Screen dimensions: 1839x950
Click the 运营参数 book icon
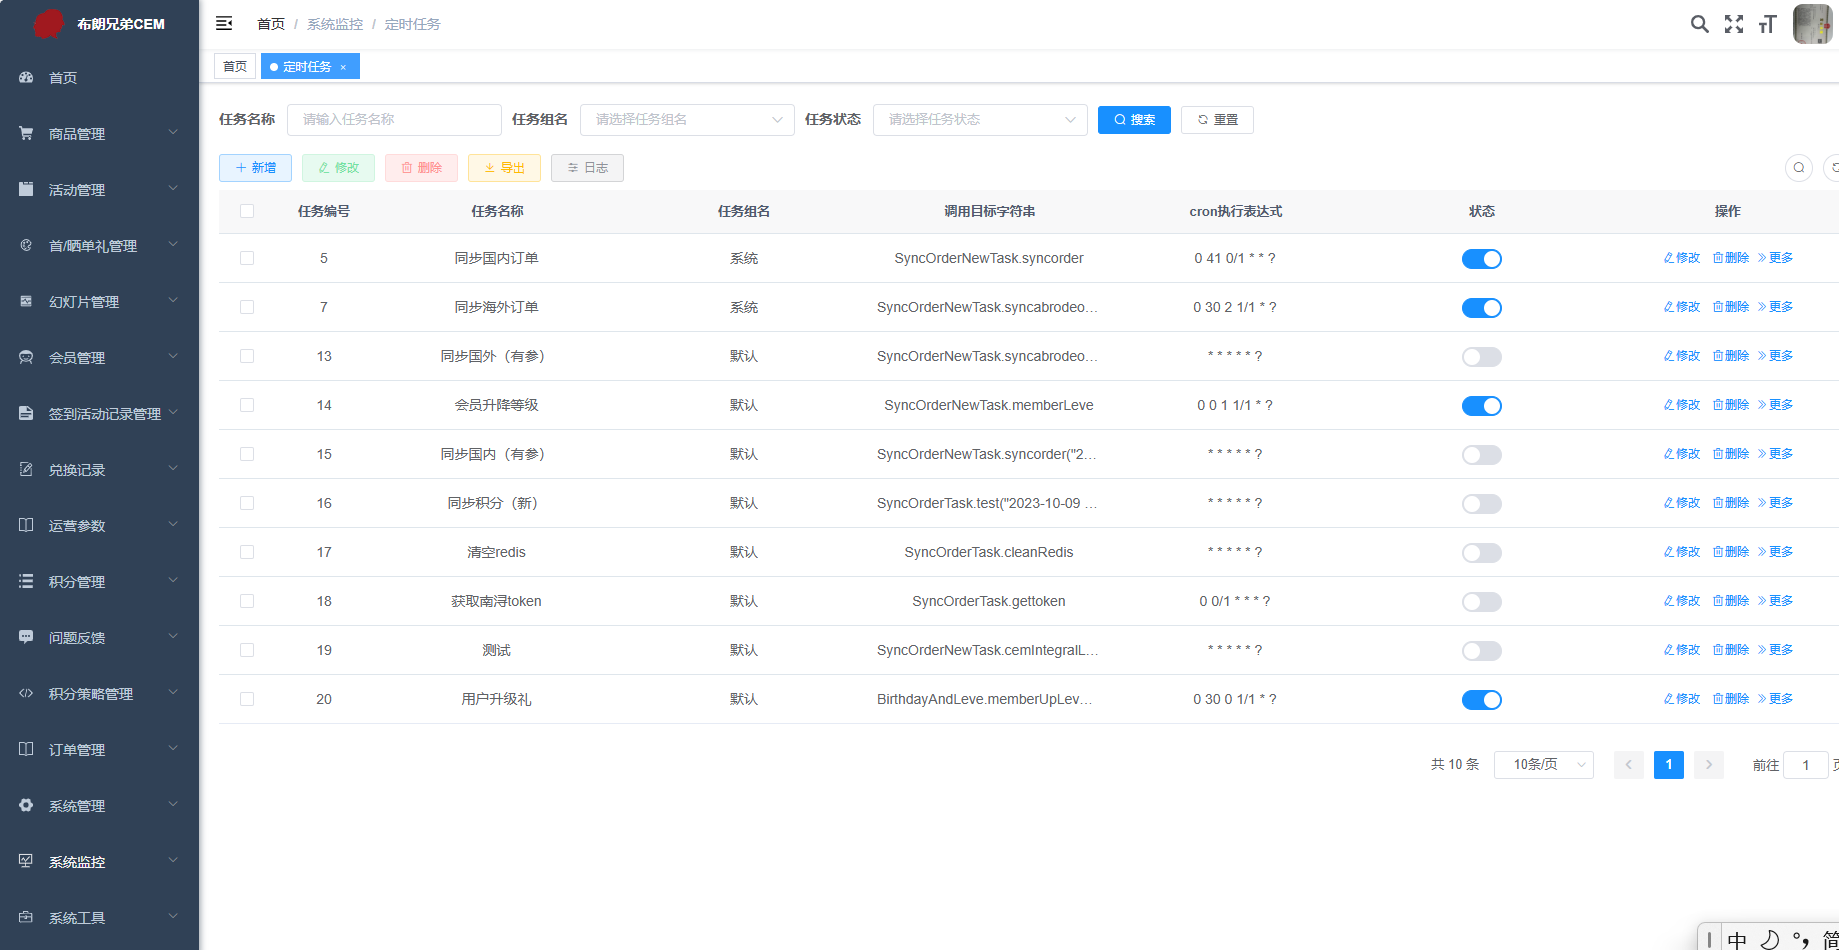[26, 525]
